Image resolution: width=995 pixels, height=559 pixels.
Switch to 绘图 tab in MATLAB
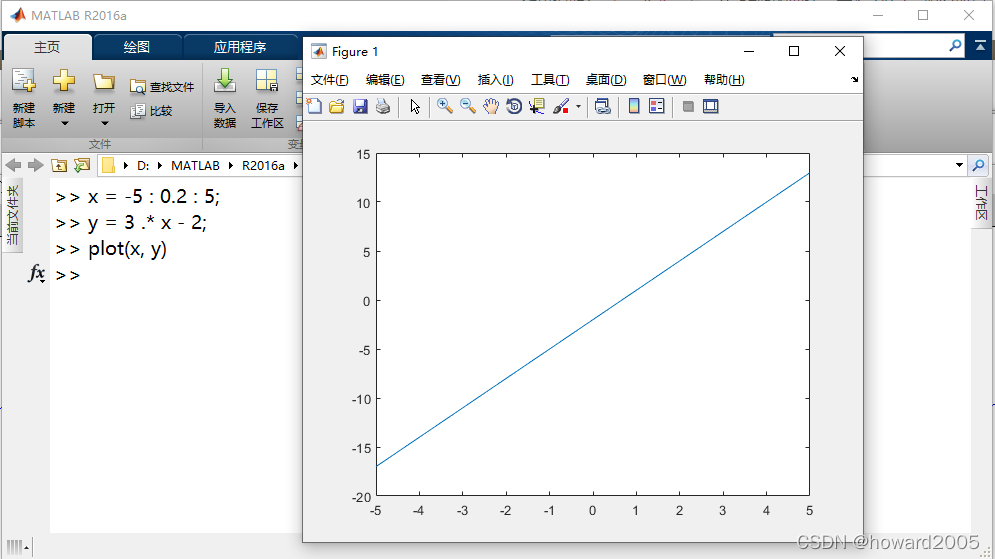point(136,47)
